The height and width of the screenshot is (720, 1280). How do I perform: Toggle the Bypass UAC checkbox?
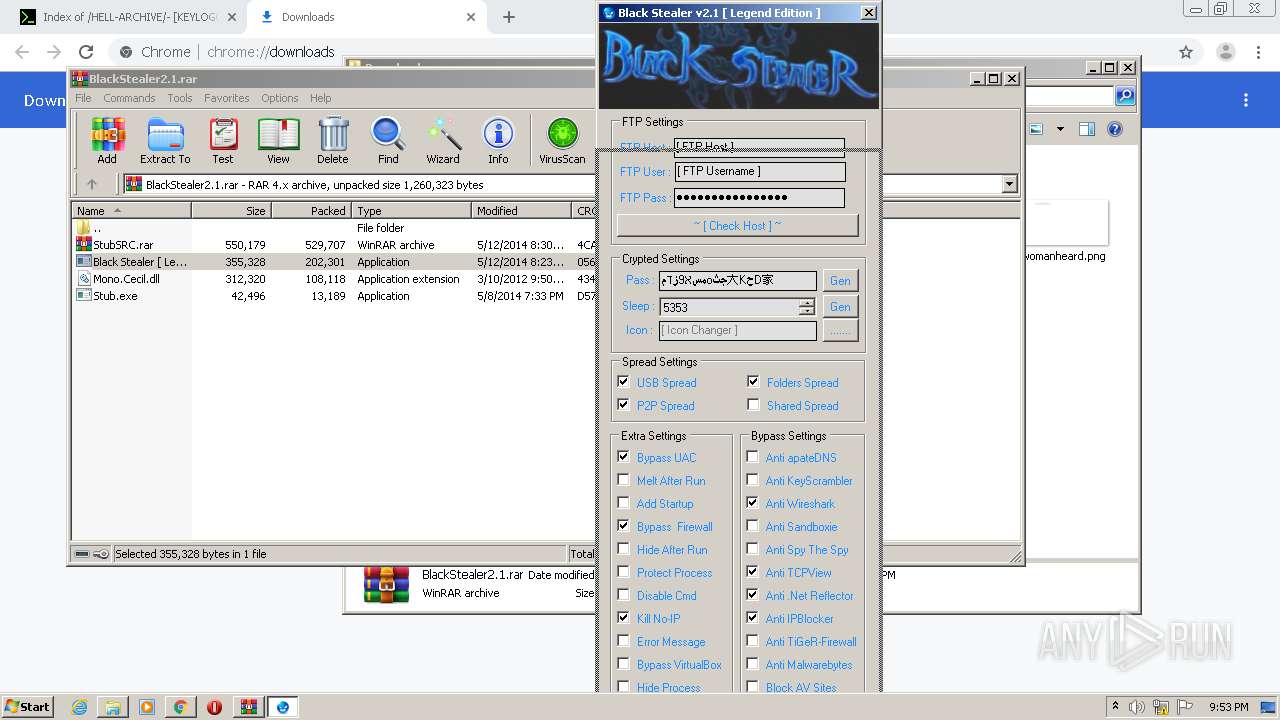[x=623, y=457]
